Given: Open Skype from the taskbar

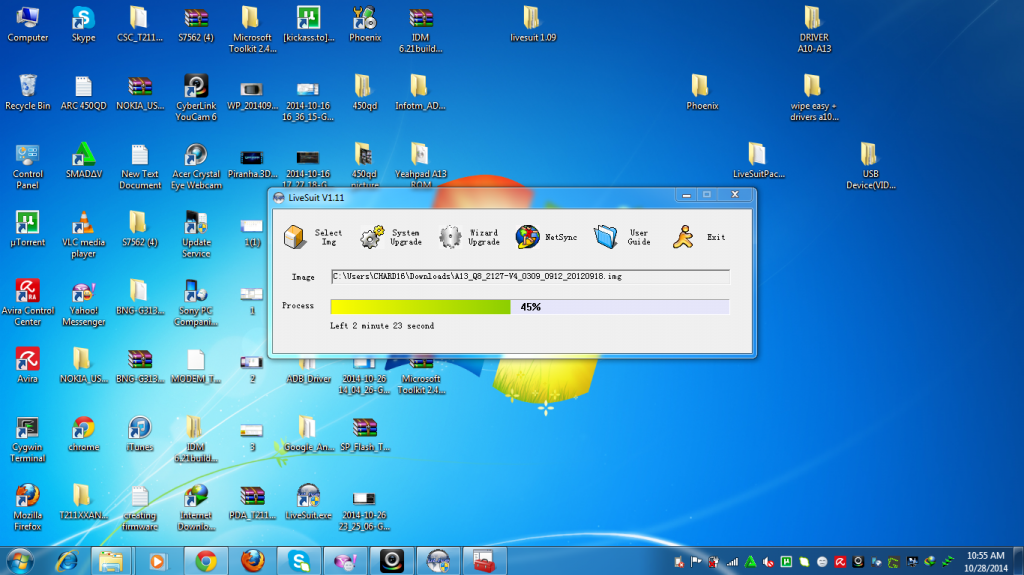Looking at the screenshot, I should coord(299,561).
